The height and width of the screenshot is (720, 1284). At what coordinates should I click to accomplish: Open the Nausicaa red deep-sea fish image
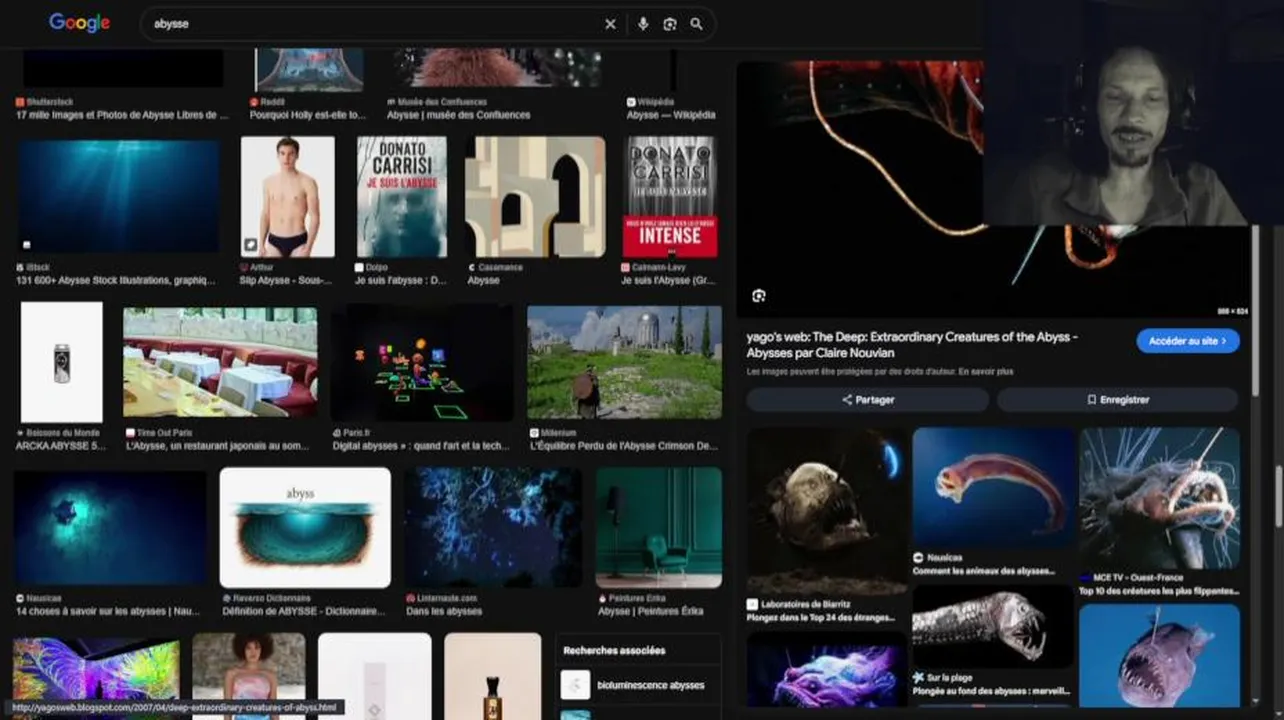[993, 487]
